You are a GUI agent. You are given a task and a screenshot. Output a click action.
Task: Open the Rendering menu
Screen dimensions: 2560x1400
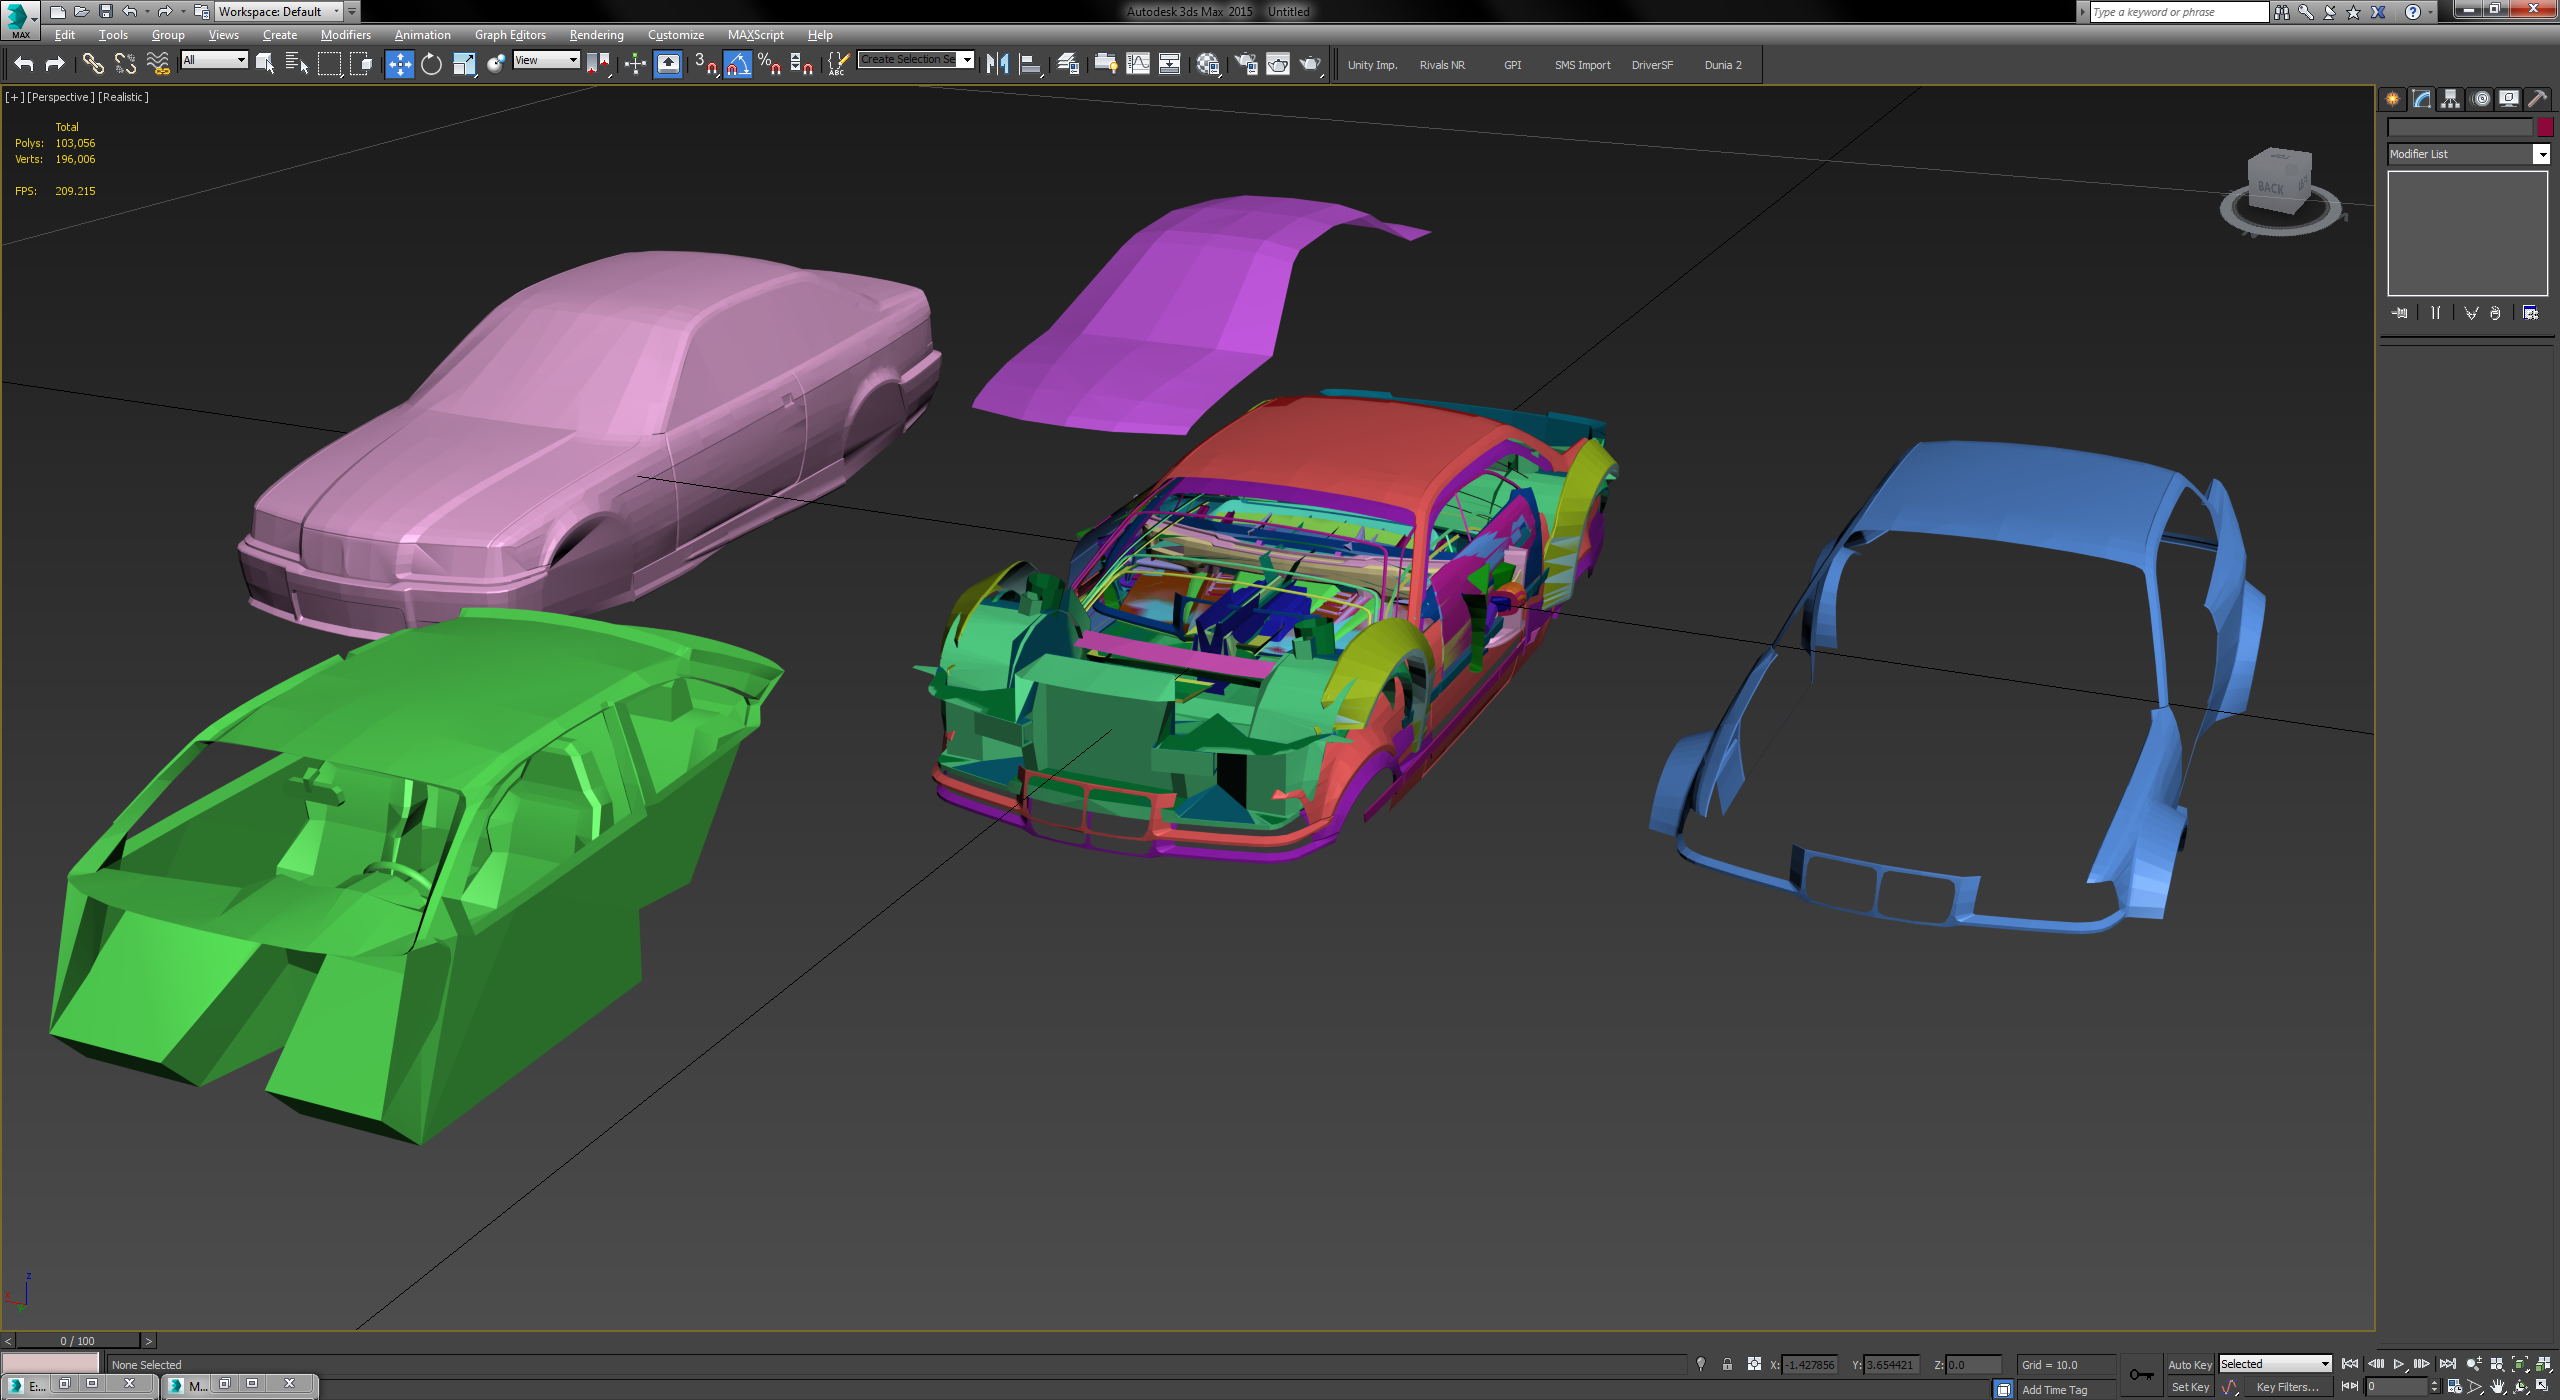coord(595,34)
